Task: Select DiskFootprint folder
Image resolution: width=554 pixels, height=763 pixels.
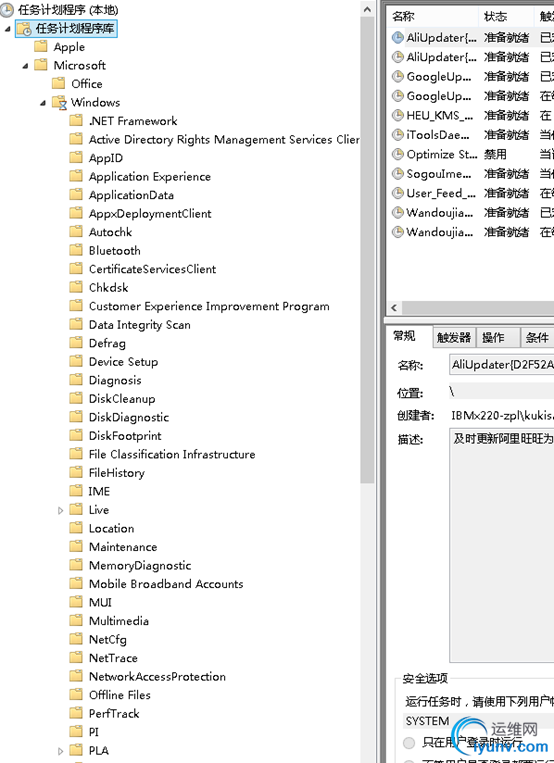Action: pyautogui.click(x=125, y=436)
